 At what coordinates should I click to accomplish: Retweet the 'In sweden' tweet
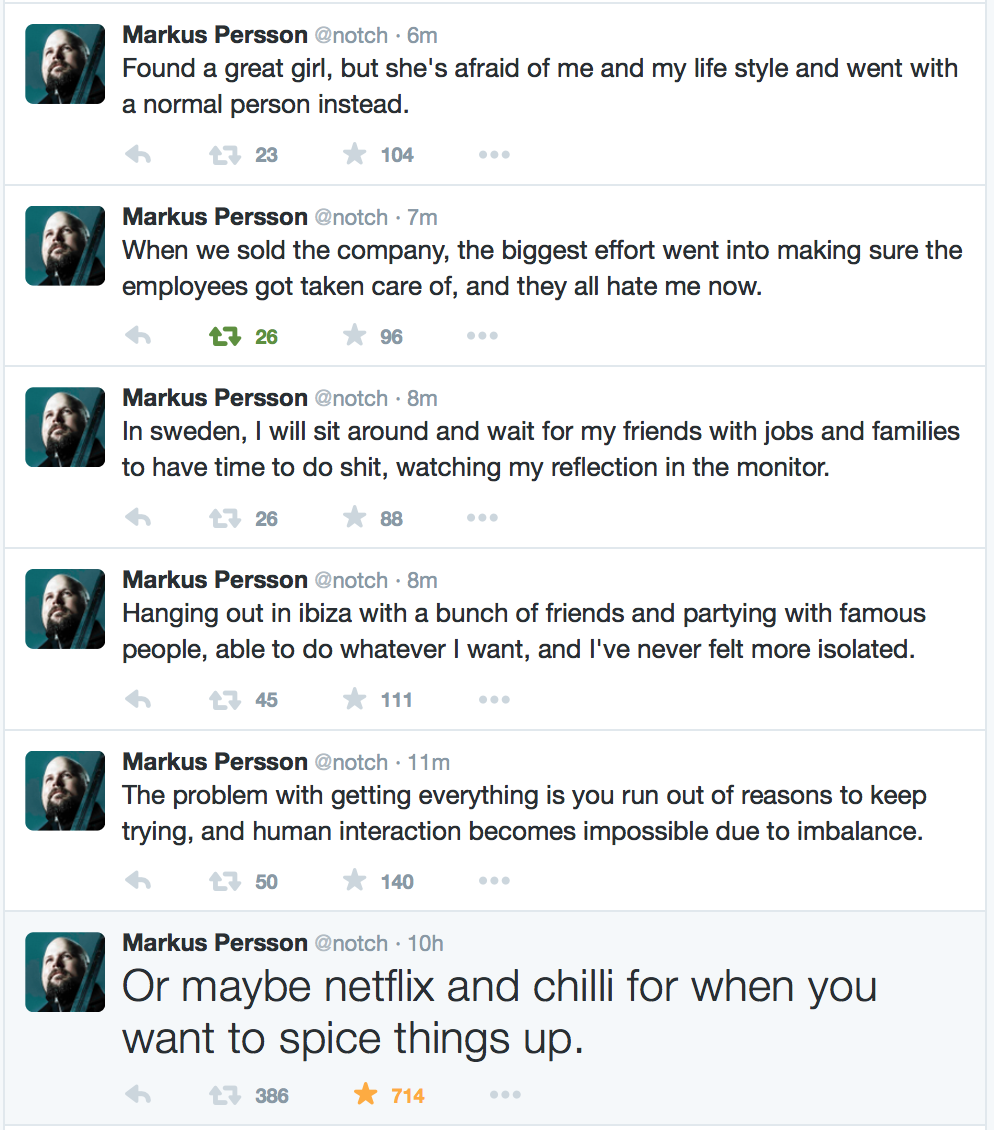[225, 518]
